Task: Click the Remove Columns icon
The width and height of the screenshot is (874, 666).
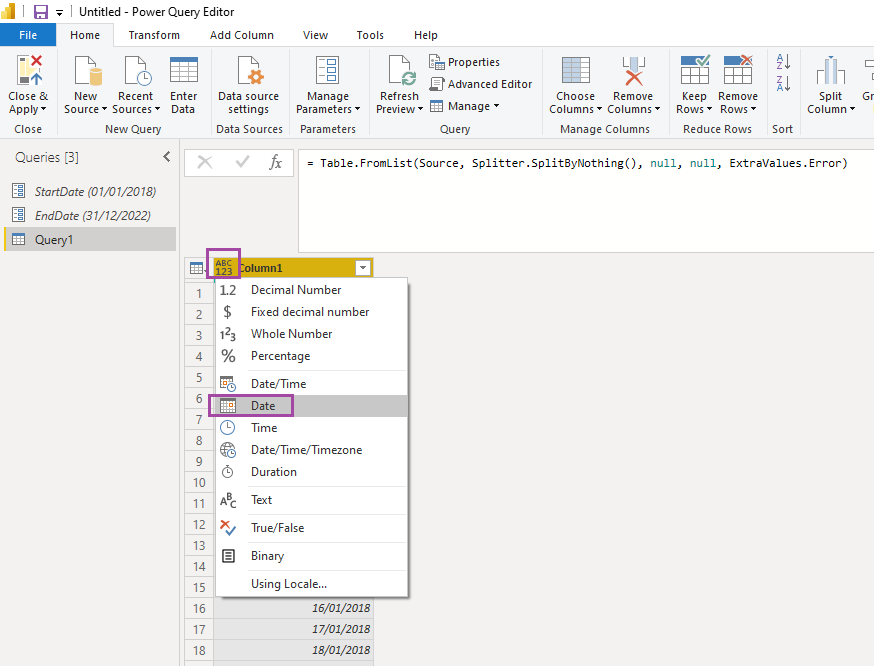Action: 633,71
